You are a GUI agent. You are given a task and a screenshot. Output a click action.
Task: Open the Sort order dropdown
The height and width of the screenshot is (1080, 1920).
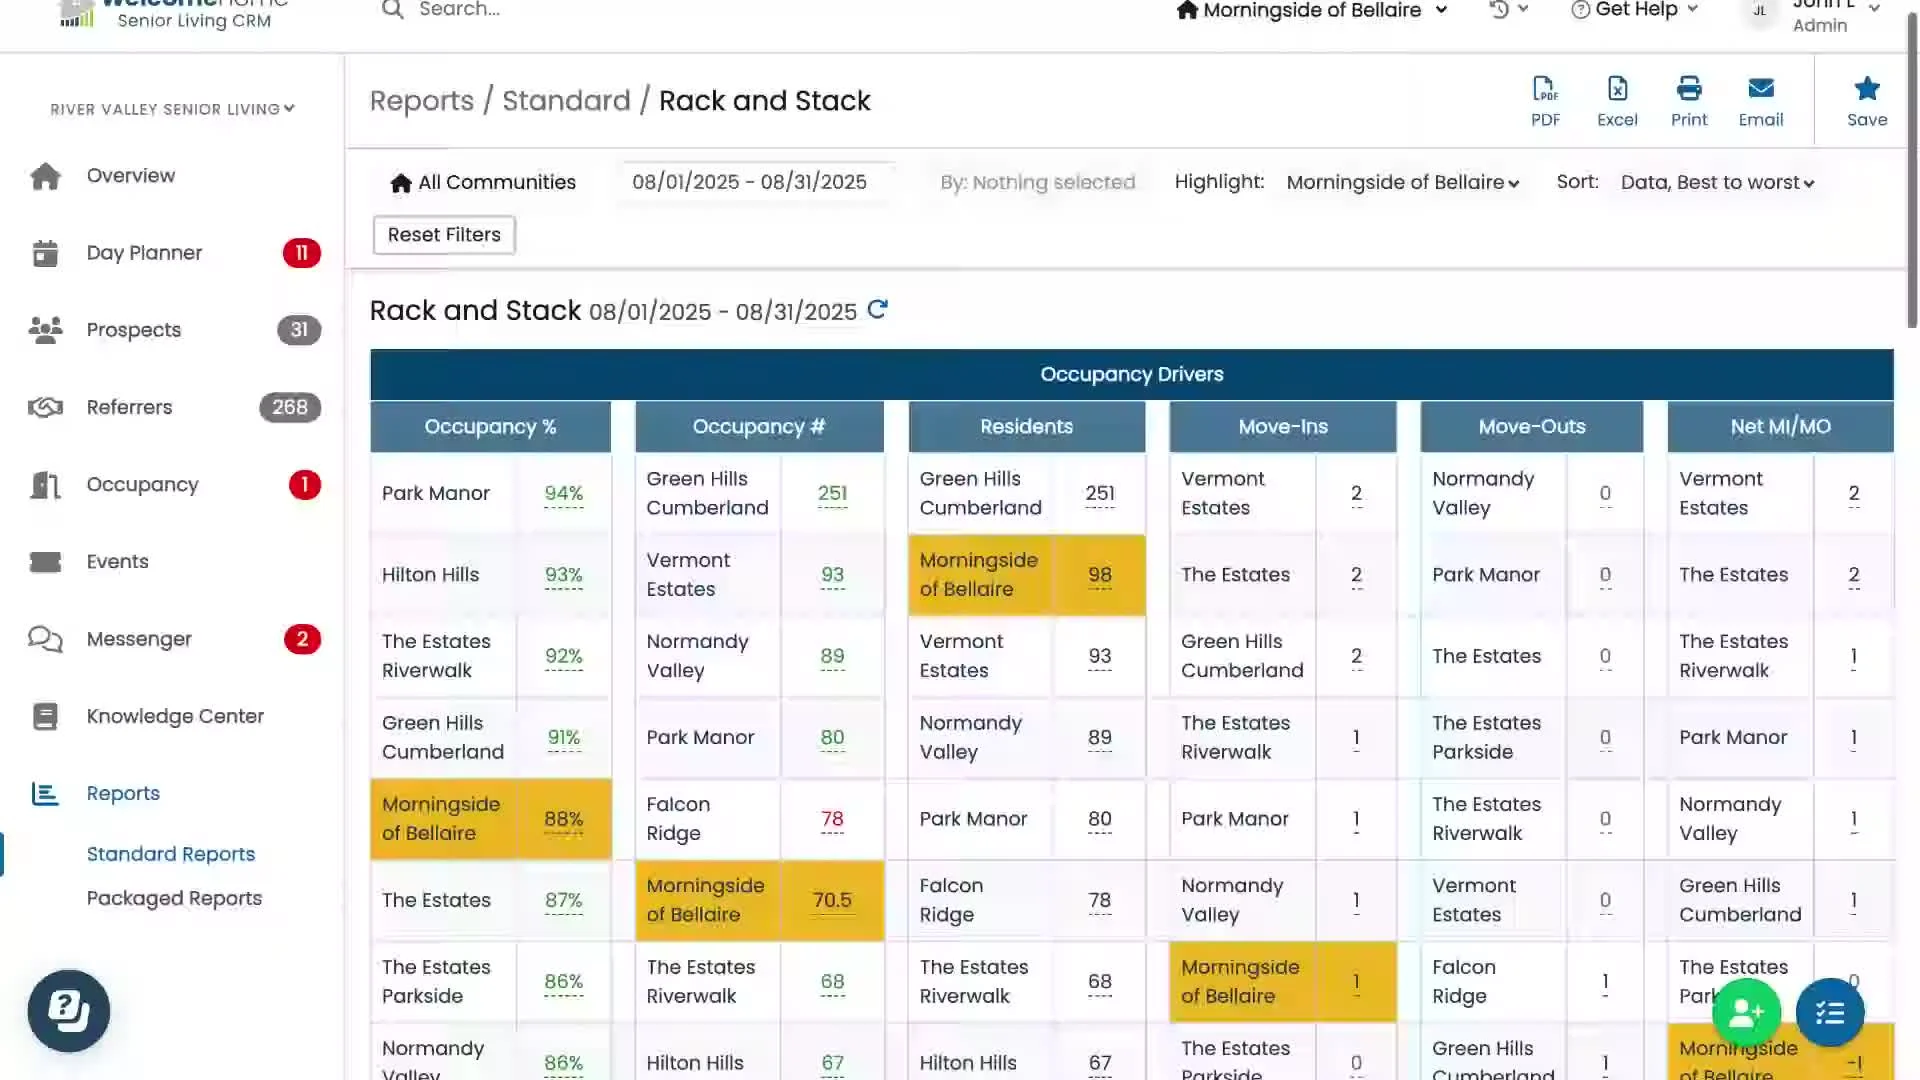tap(1717, 183)
